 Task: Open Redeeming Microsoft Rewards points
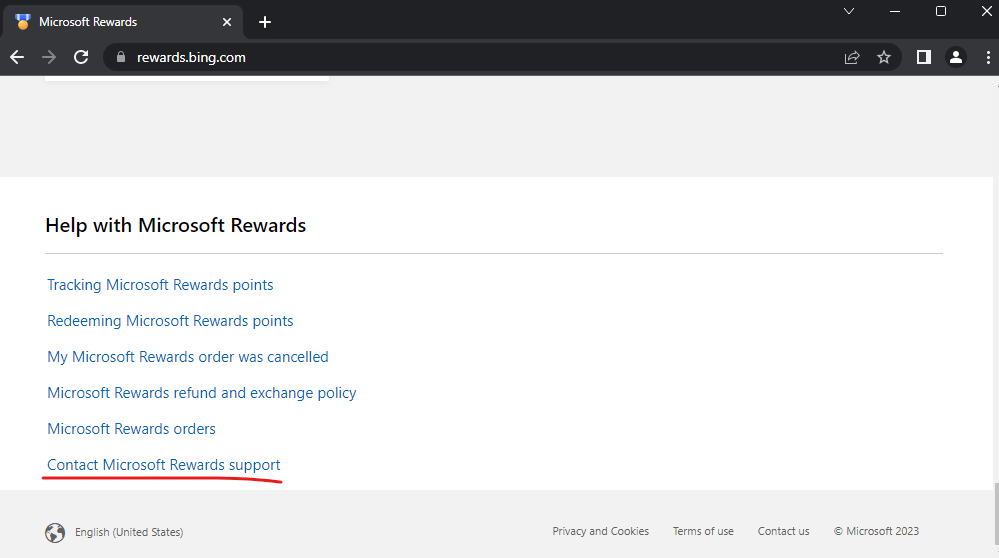(170, 321)
